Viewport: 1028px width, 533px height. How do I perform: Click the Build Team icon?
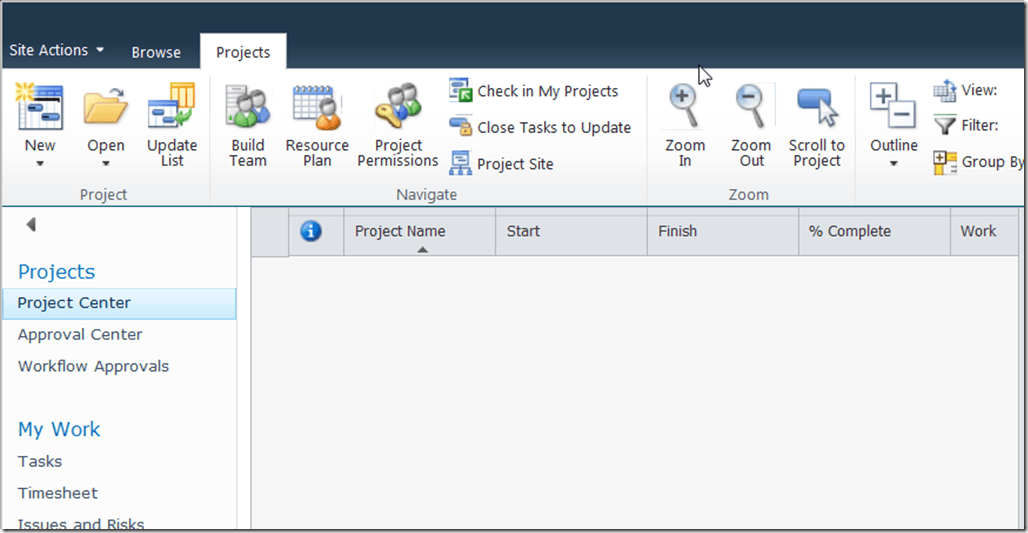pos(247,108)
